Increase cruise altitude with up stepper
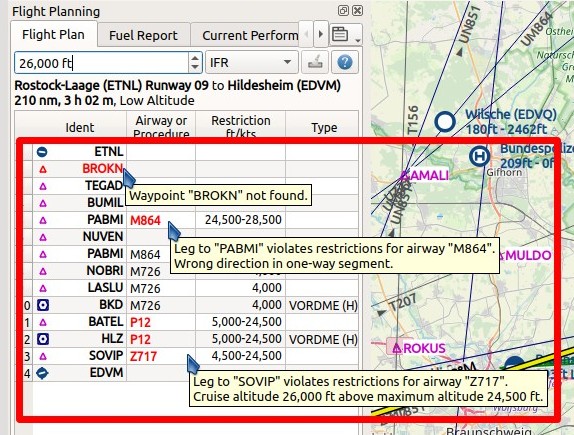This screenshot has height=435, width=574. pyautogui.click(x=195, y=58)
